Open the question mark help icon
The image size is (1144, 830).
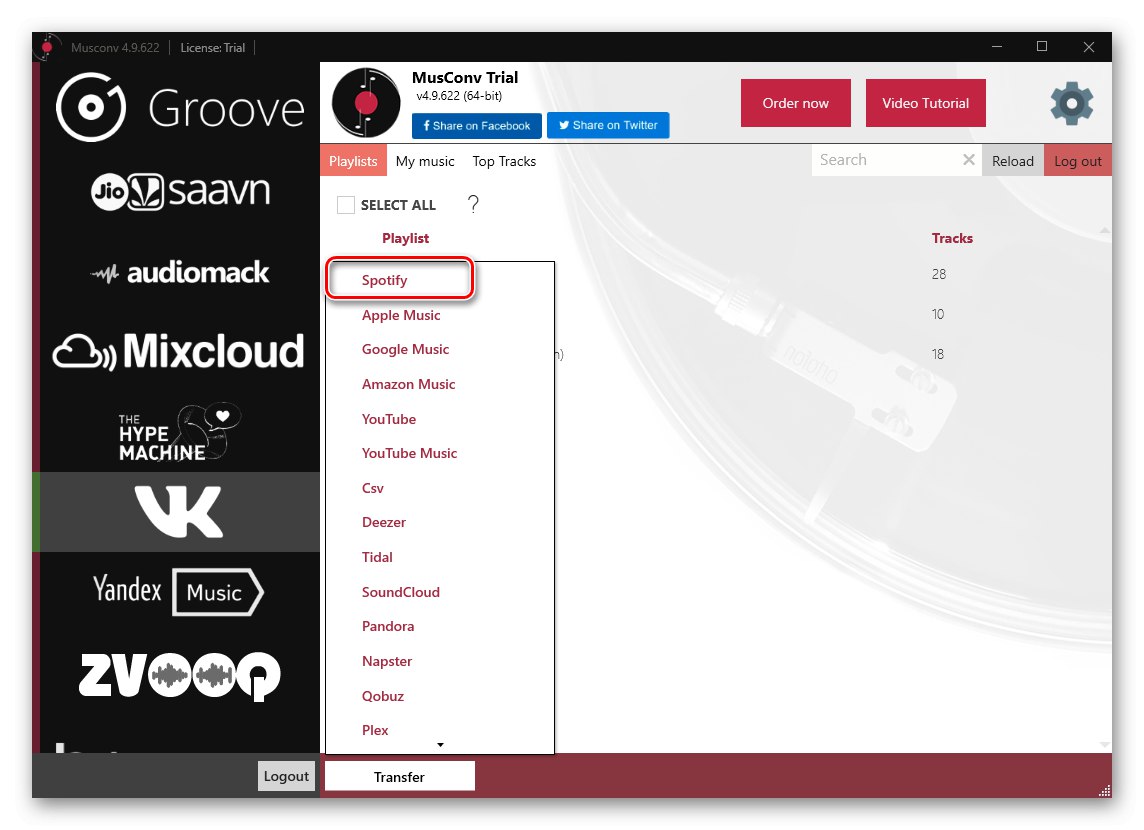point(473,203)
